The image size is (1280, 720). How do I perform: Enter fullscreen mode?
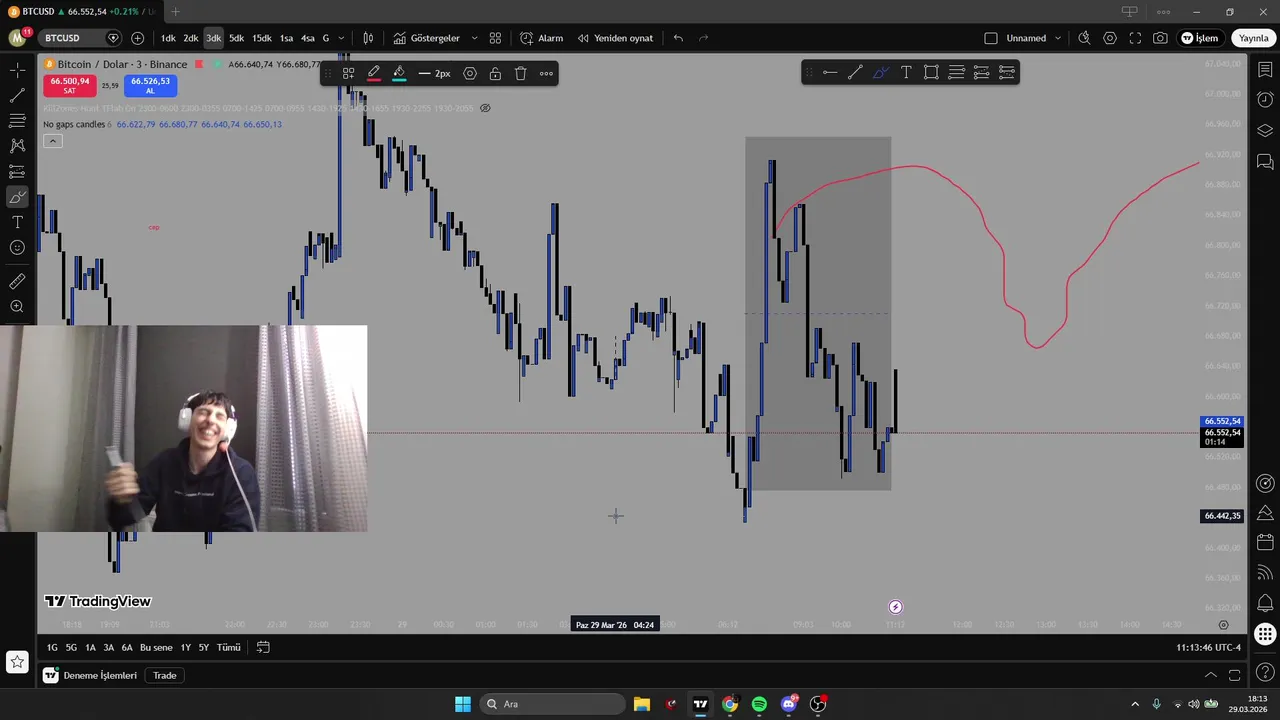[1135, 38]
